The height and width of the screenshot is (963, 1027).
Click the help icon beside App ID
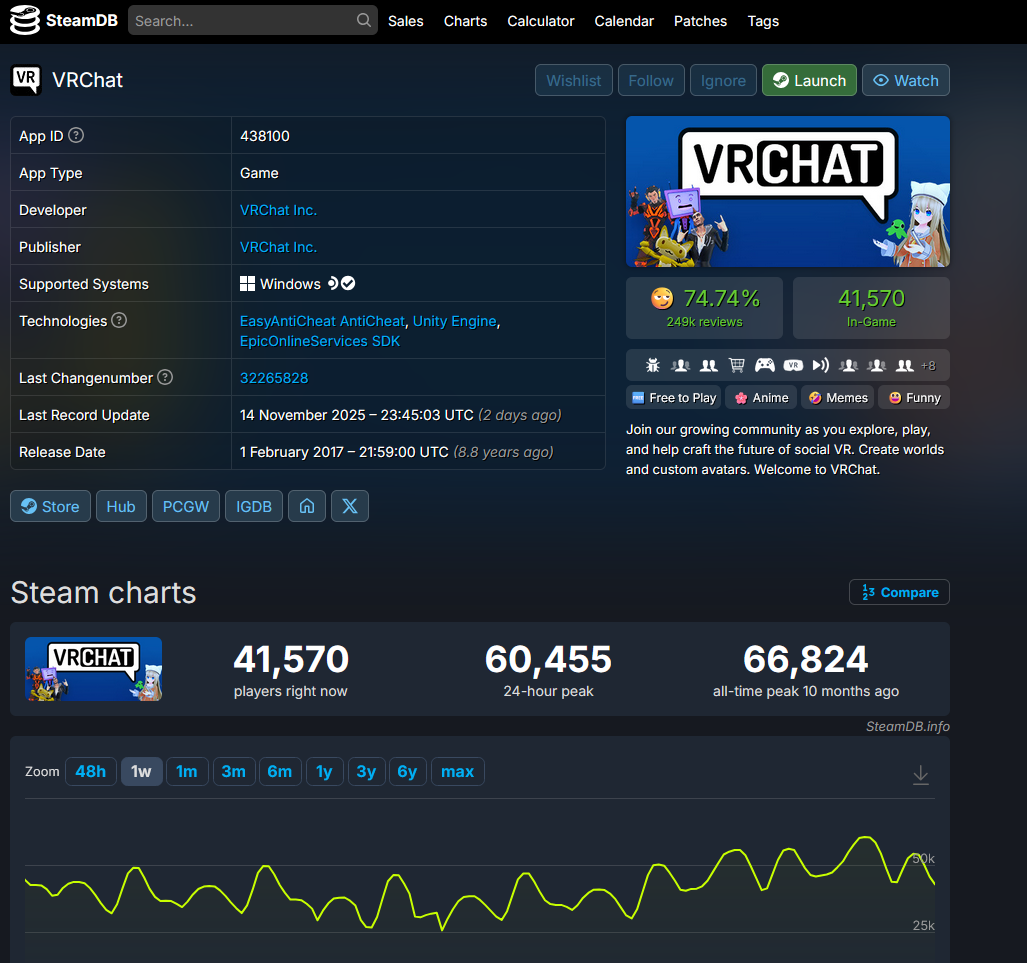click(x=76, y=136)
